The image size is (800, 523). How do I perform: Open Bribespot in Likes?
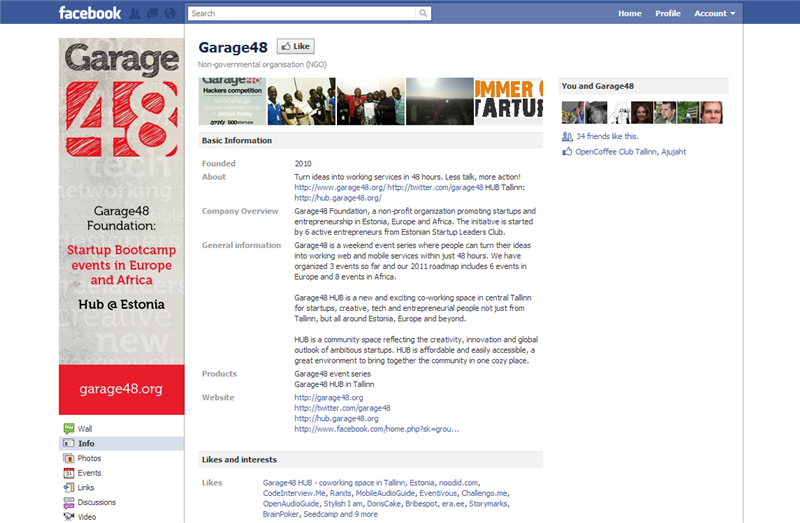click(x=421, y=504)
